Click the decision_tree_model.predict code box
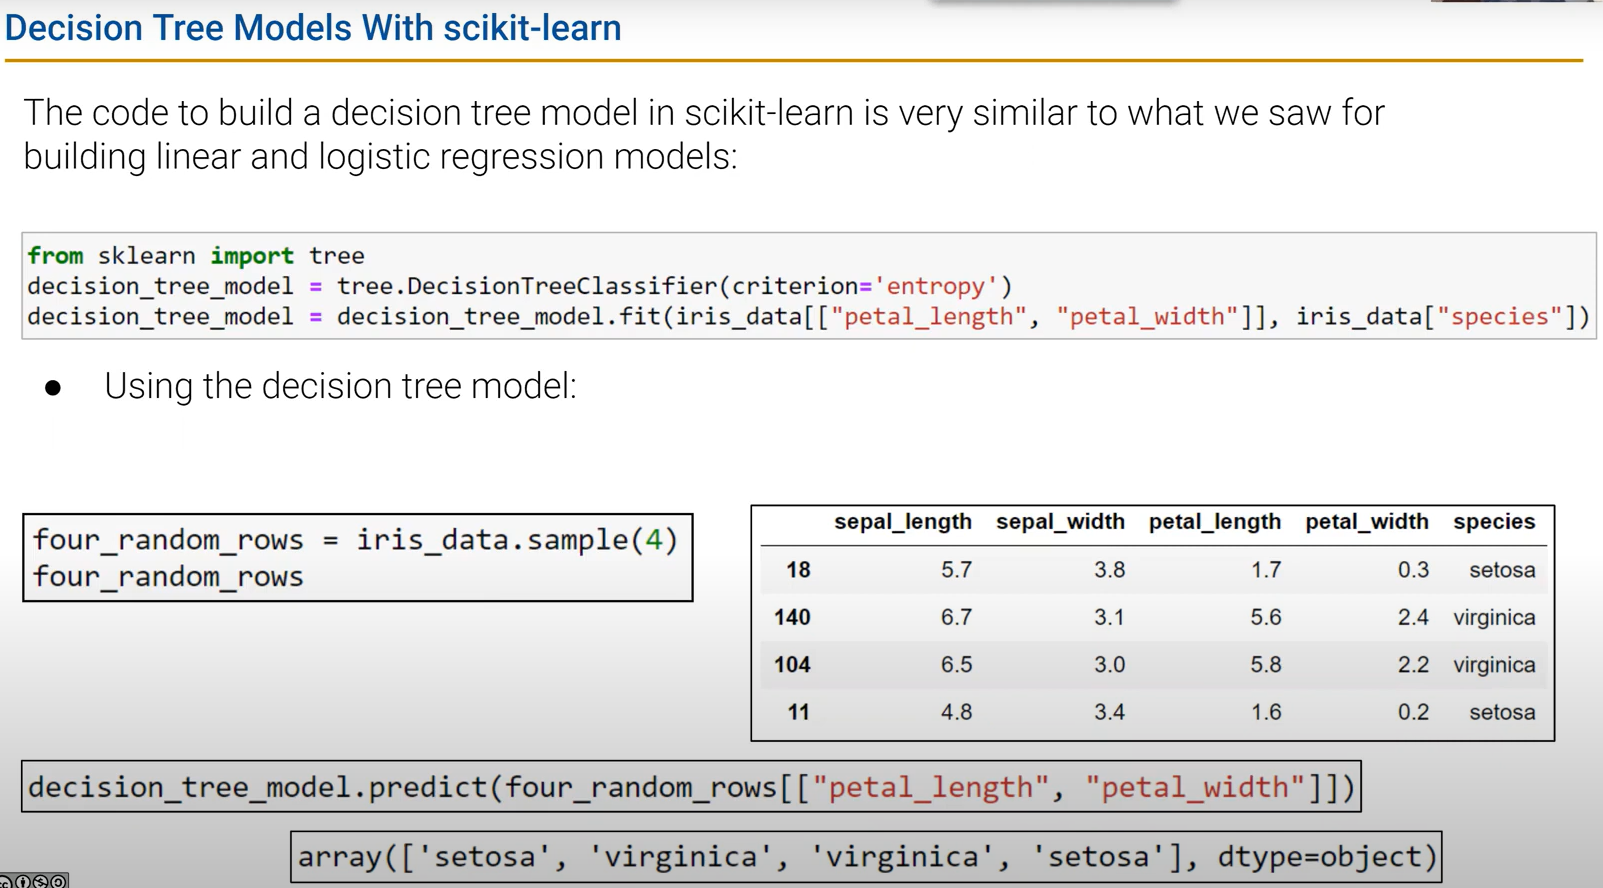The image size is (1603, 888). pyautogui.click(x=690, y=788)
